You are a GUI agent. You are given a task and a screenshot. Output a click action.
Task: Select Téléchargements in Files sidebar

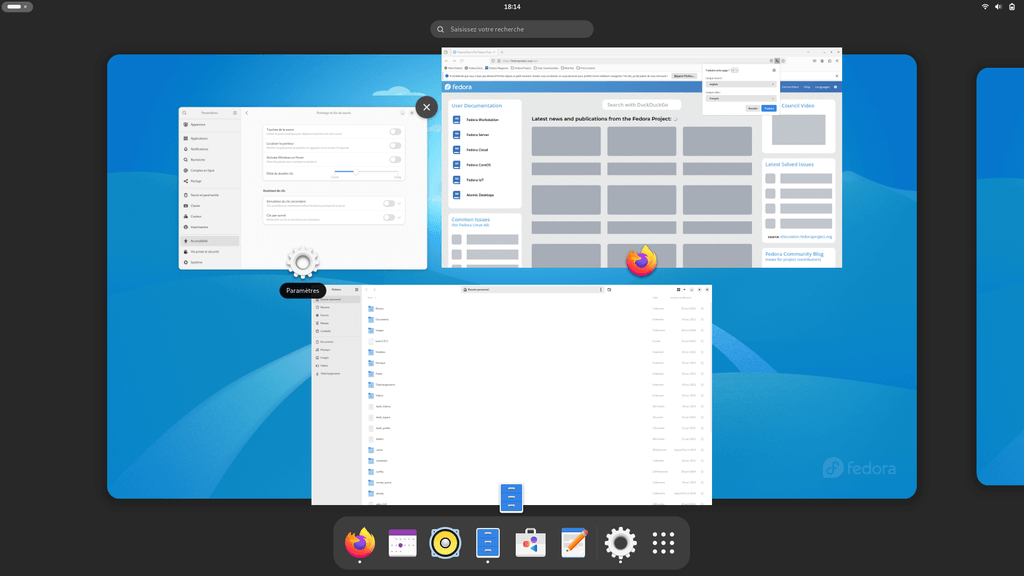point(337,374)
